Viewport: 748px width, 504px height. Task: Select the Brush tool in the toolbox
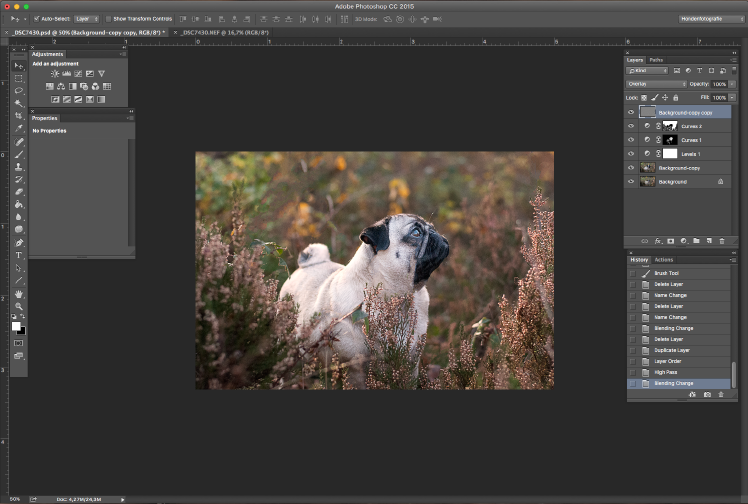pos(19,154)
